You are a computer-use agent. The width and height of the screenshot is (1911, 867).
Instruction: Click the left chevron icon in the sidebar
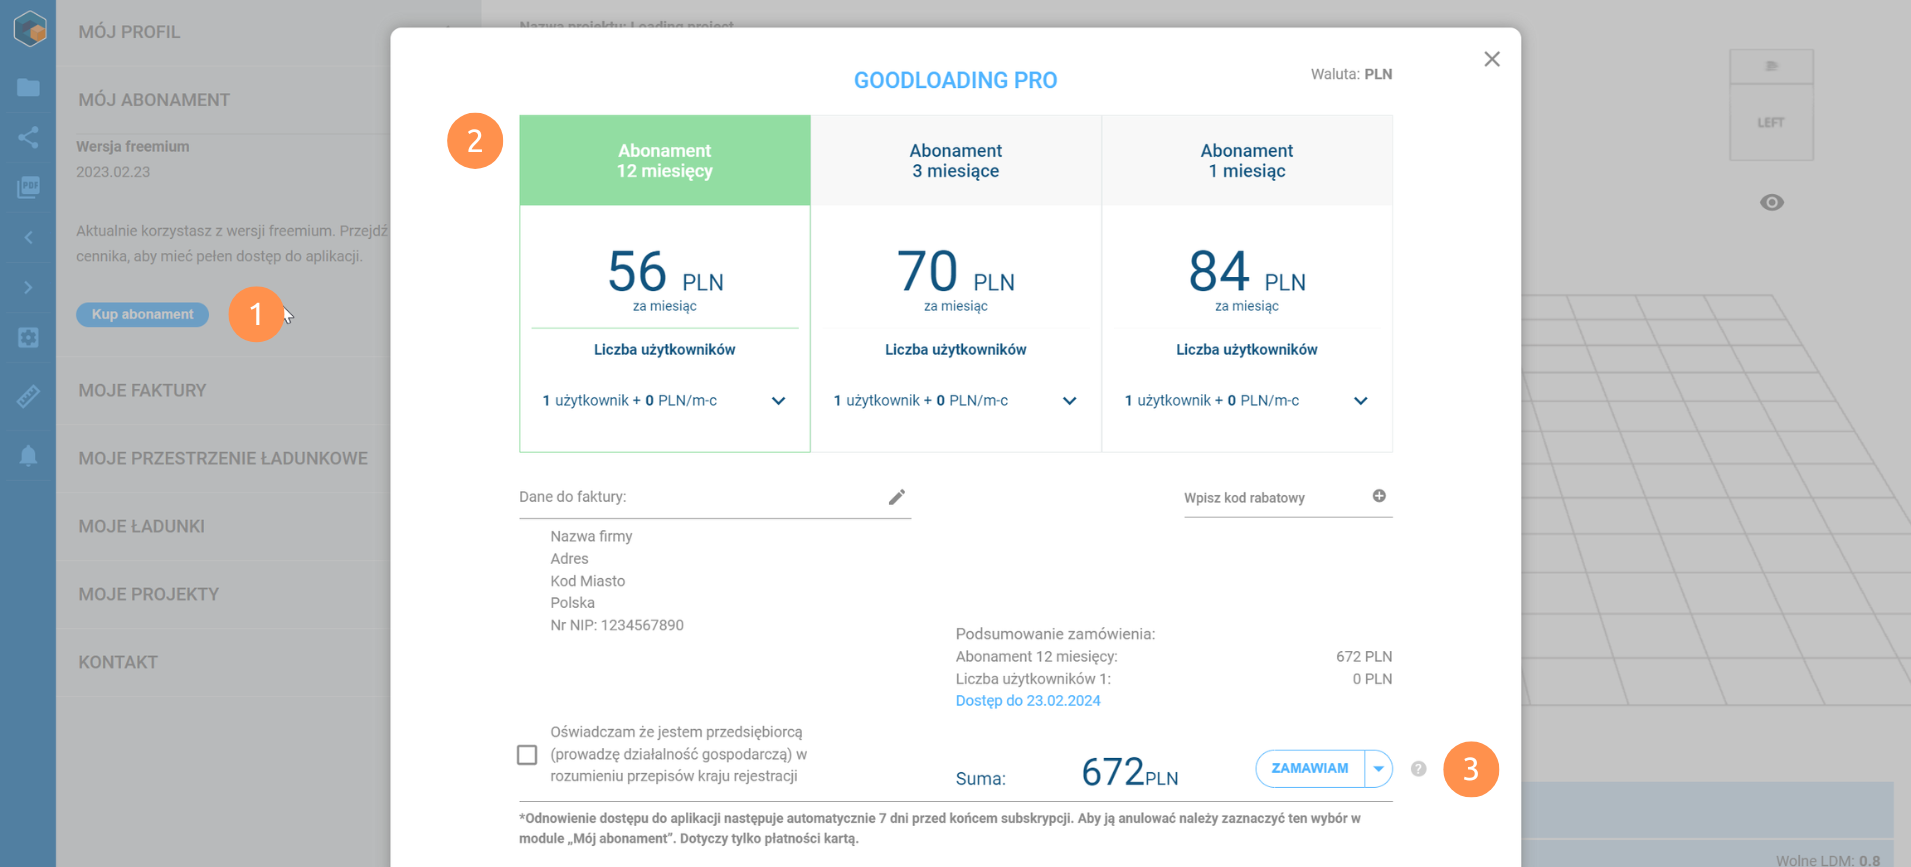28,237
